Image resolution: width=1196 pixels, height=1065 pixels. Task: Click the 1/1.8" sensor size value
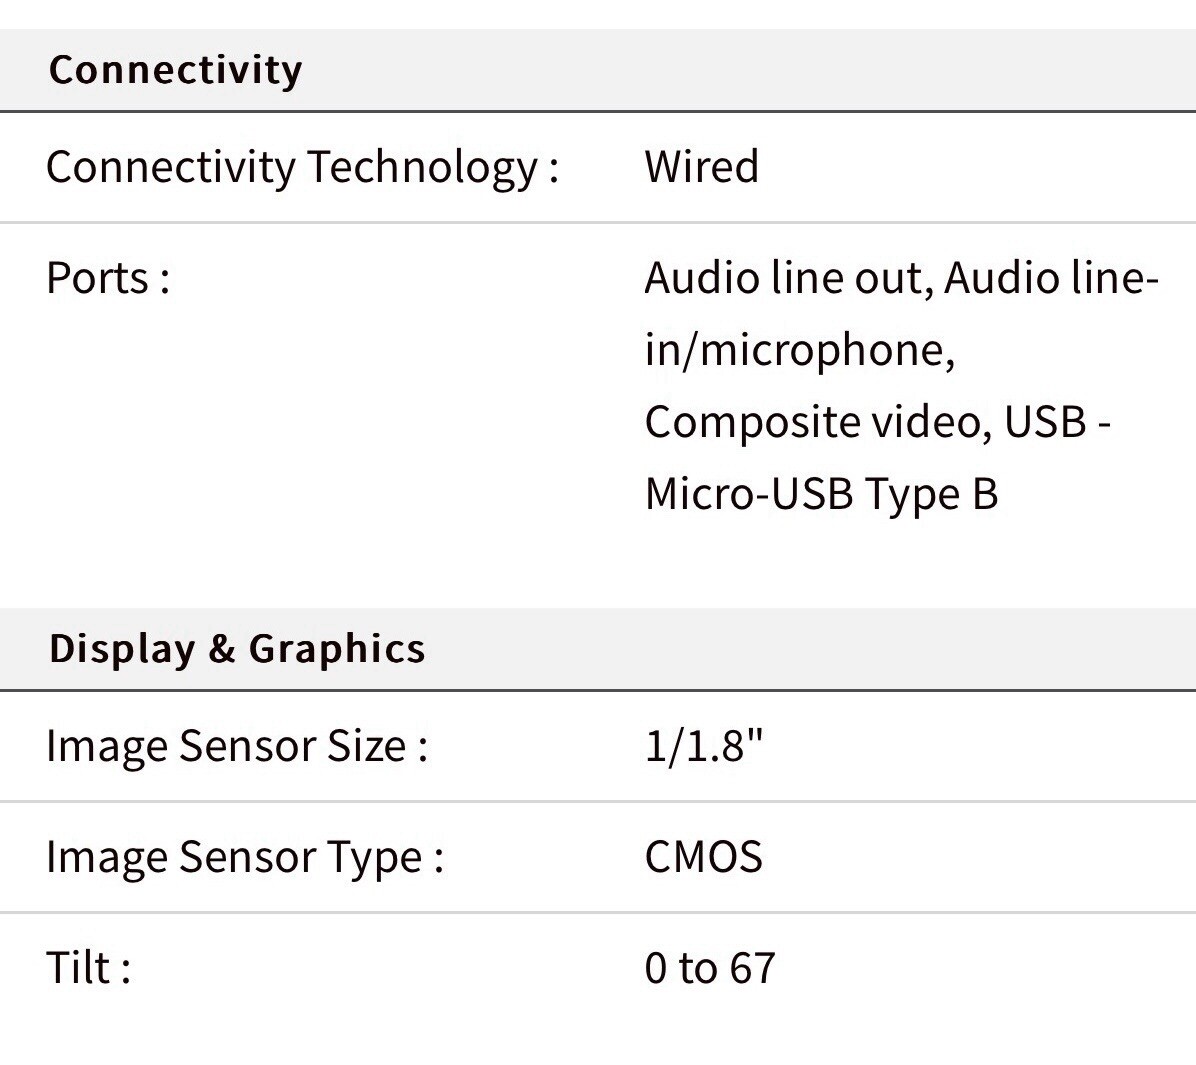tap(703, 745)
